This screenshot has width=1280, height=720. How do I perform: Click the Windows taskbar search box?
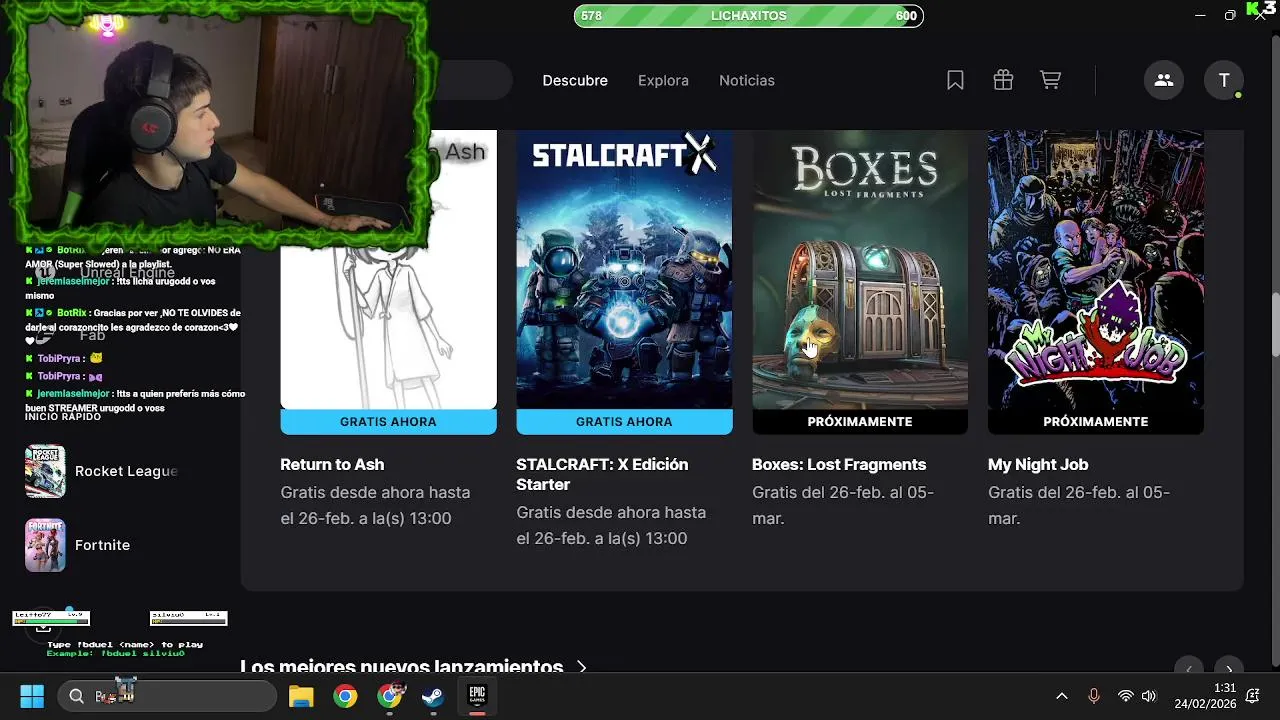(x=166, y=696)
